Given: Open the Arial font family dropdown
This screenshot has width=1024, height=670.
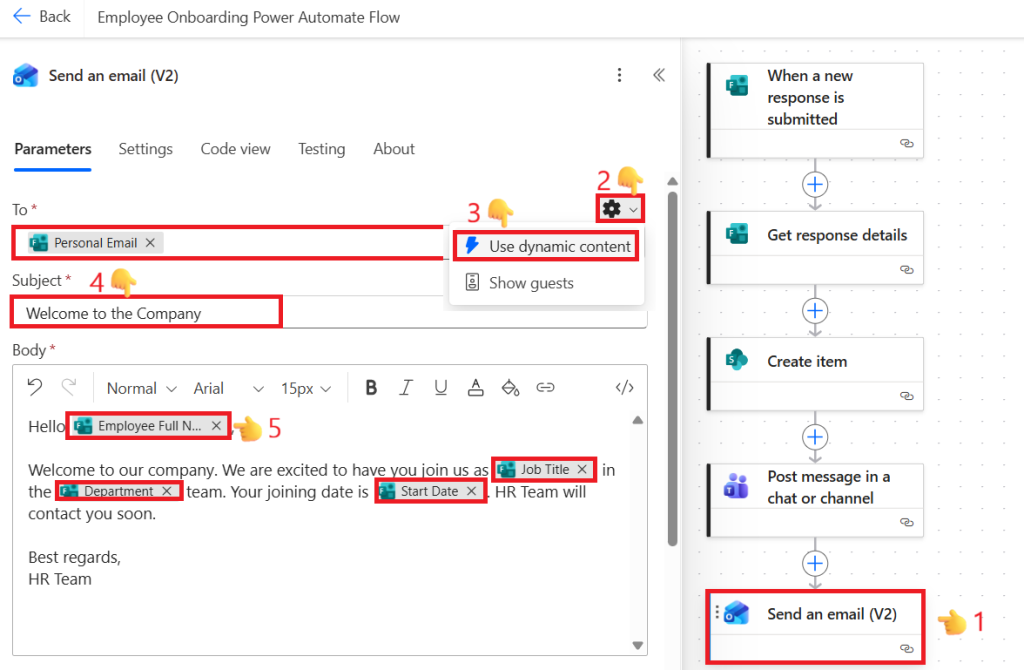Looking at the screenshot, I should 229,388.
